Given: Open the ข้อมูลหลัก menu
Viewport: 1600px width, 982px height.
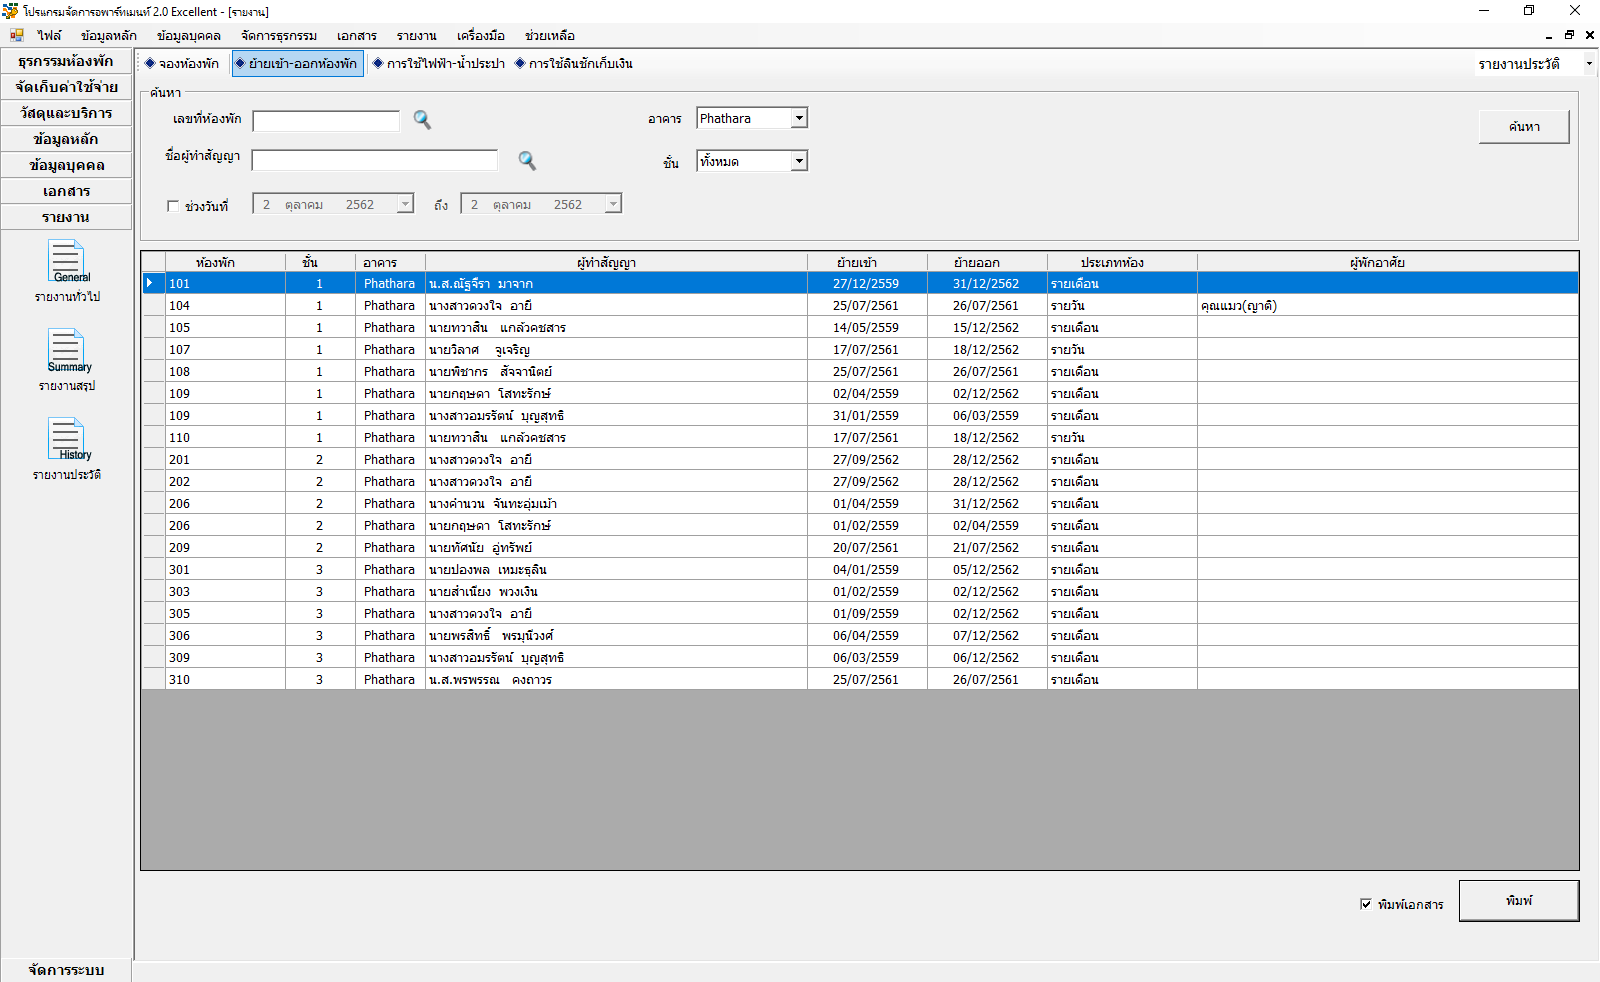Looking at the screenshot, I should 109,35.
